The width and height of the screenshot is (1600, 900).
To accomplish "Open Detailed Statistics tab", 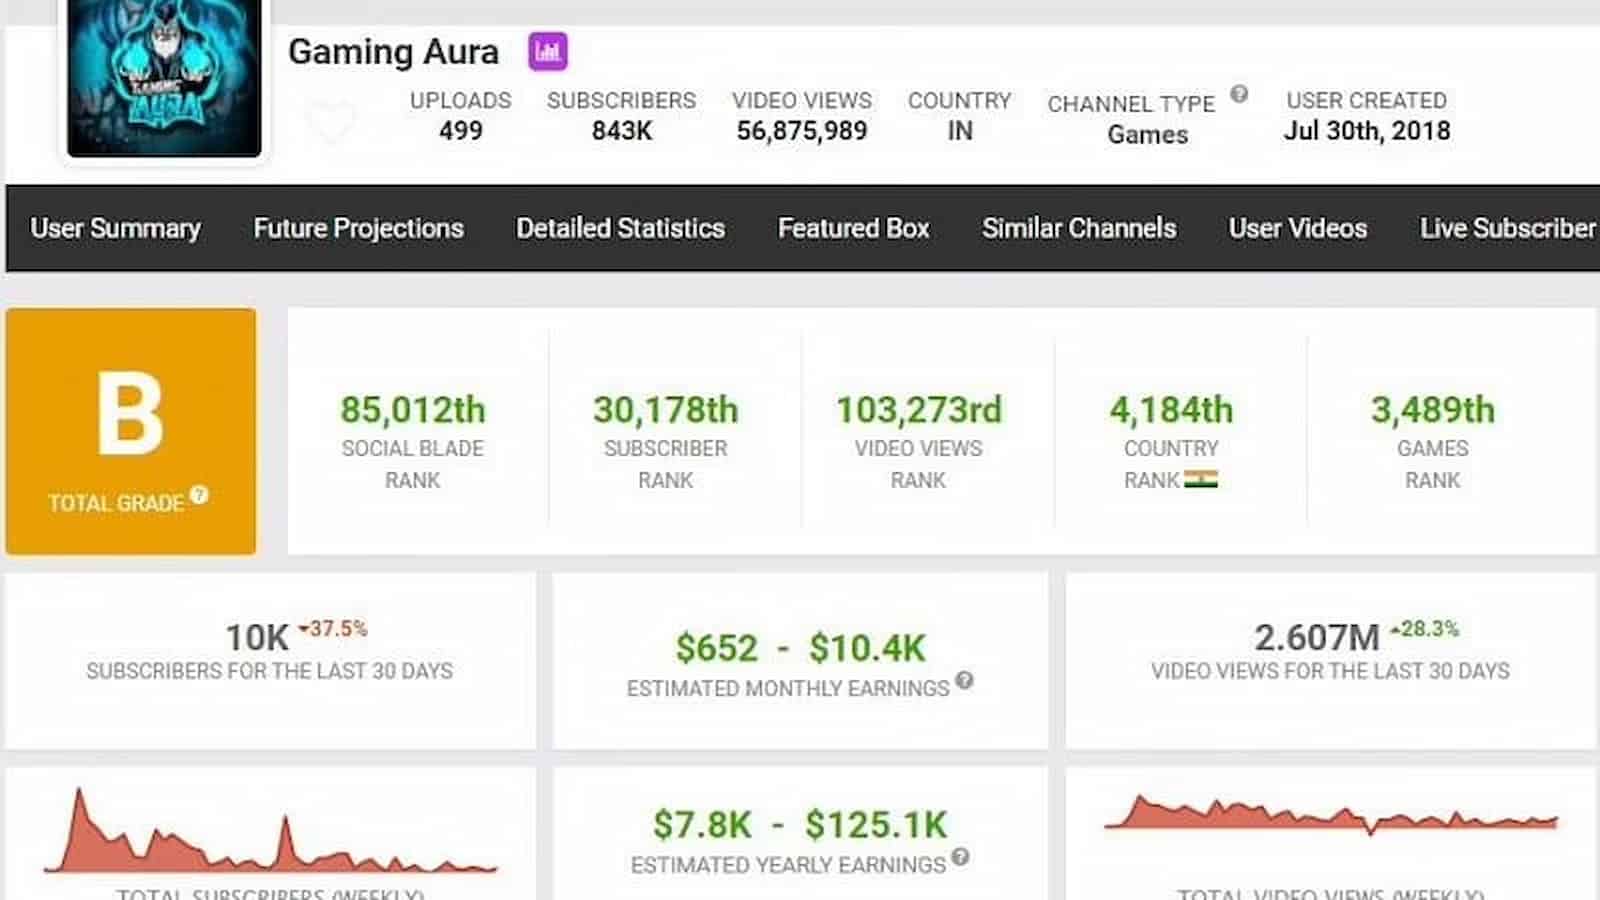I will point(620,228).
